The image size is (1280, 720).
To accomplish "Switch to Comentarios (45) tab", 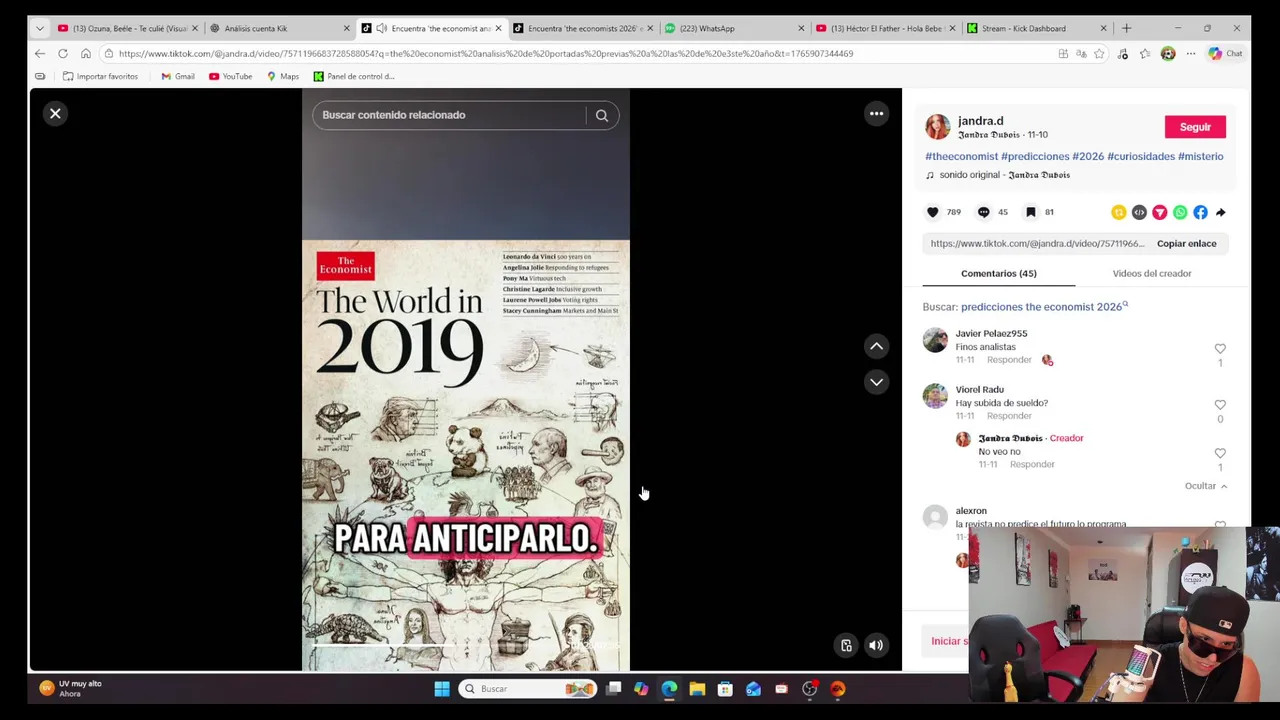I will click(998, 273).
